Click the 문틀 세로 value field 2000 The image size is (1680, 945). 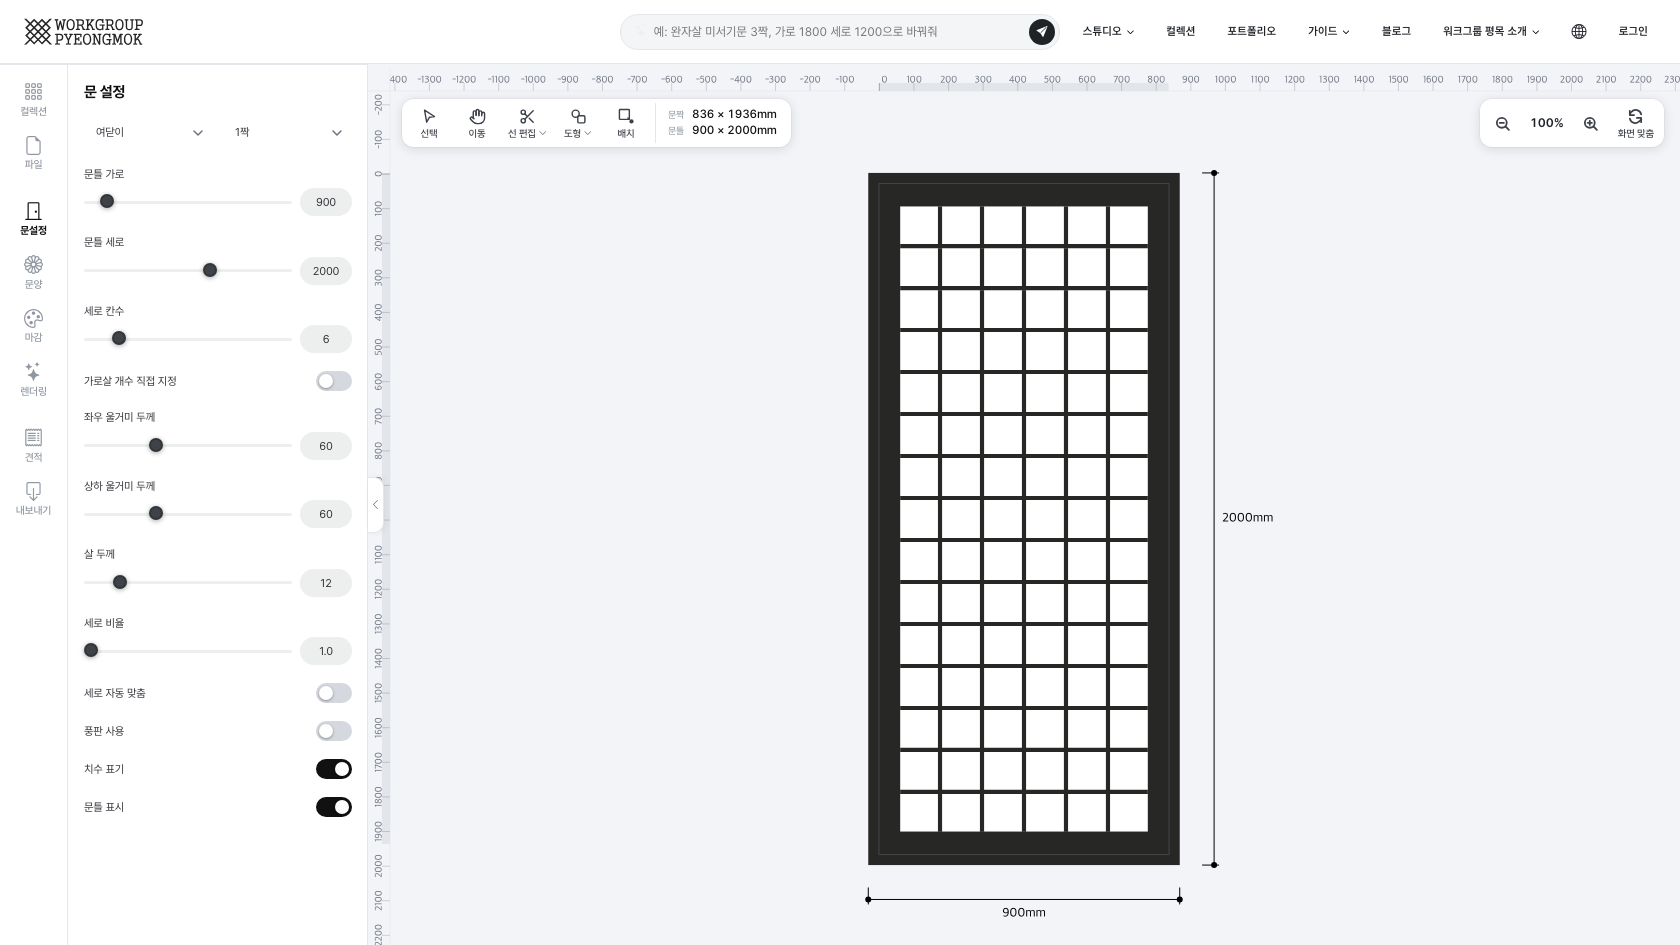pyautogui.click(x=326, y=271)
